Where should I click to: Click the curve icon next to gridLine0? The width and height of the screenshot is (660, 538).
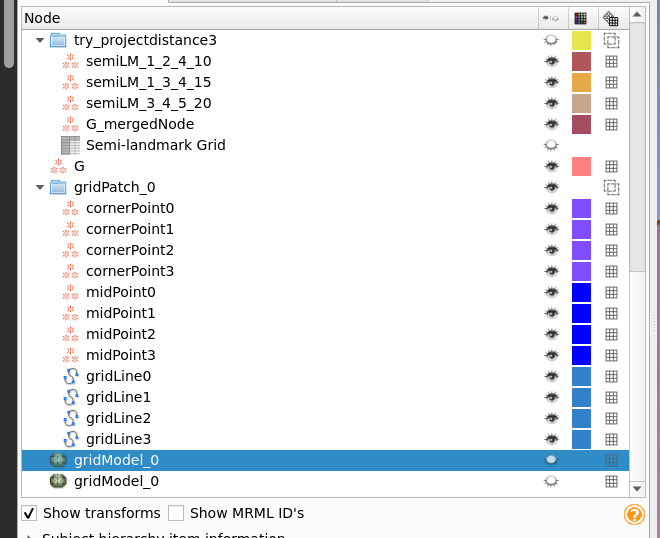tap(70, 376)
